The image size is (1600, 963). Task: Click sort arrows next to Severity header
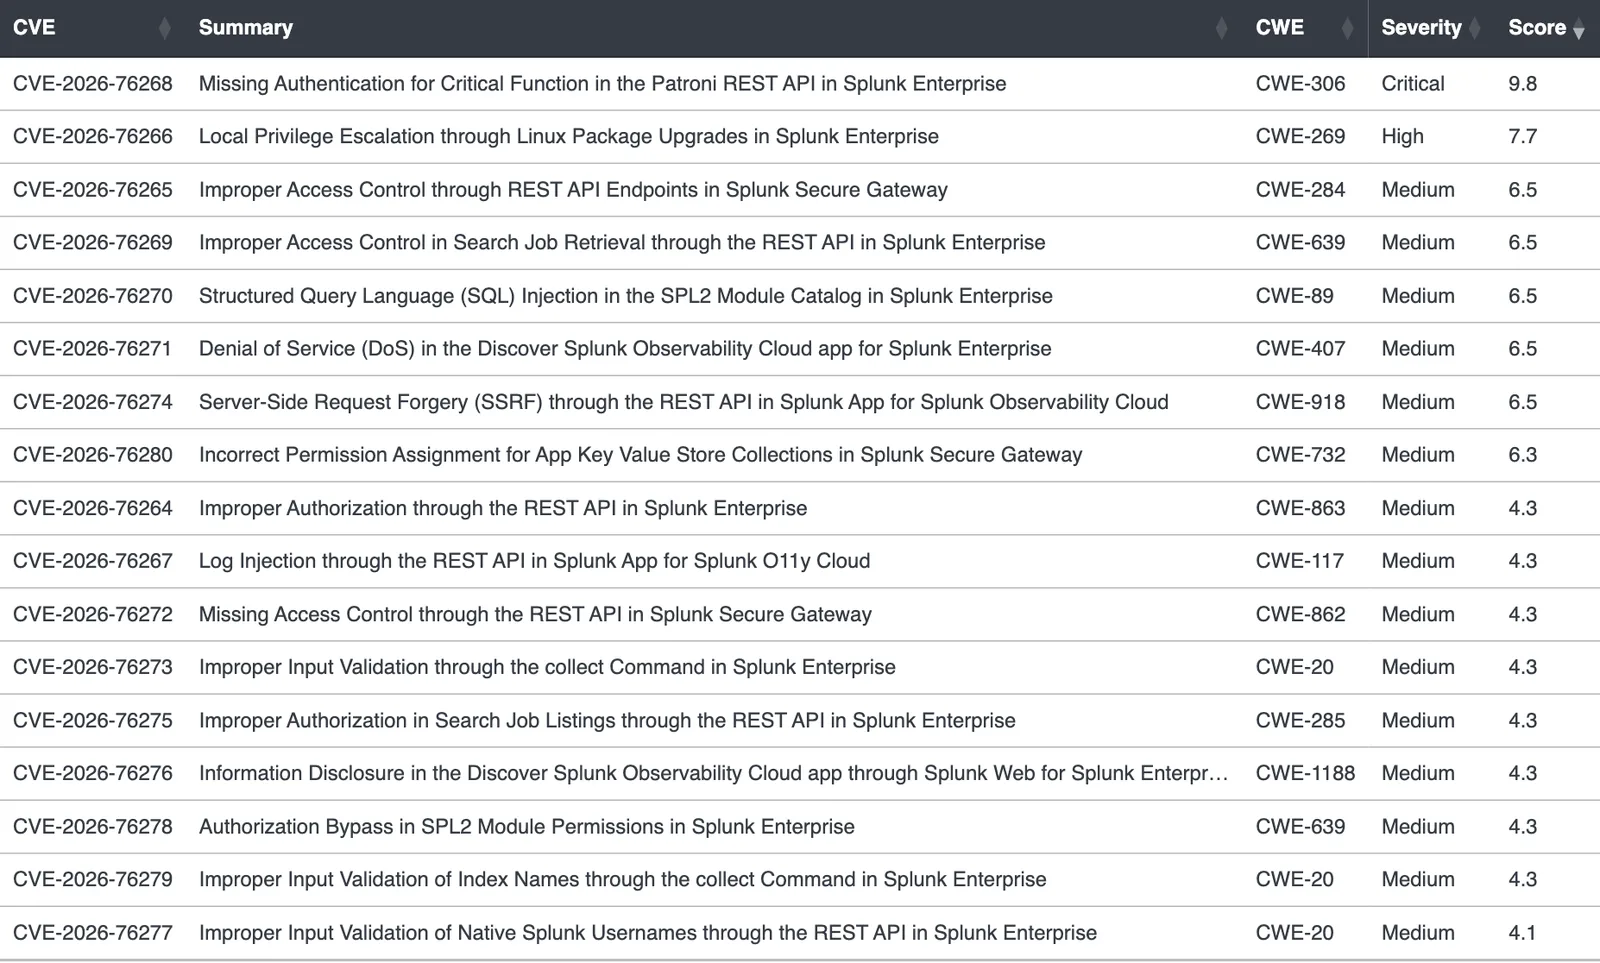coord(1474,29)
